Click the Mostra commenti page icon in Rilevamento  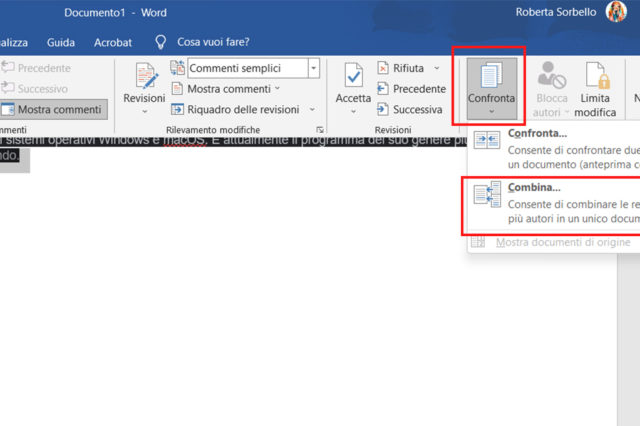pos(177,89)
